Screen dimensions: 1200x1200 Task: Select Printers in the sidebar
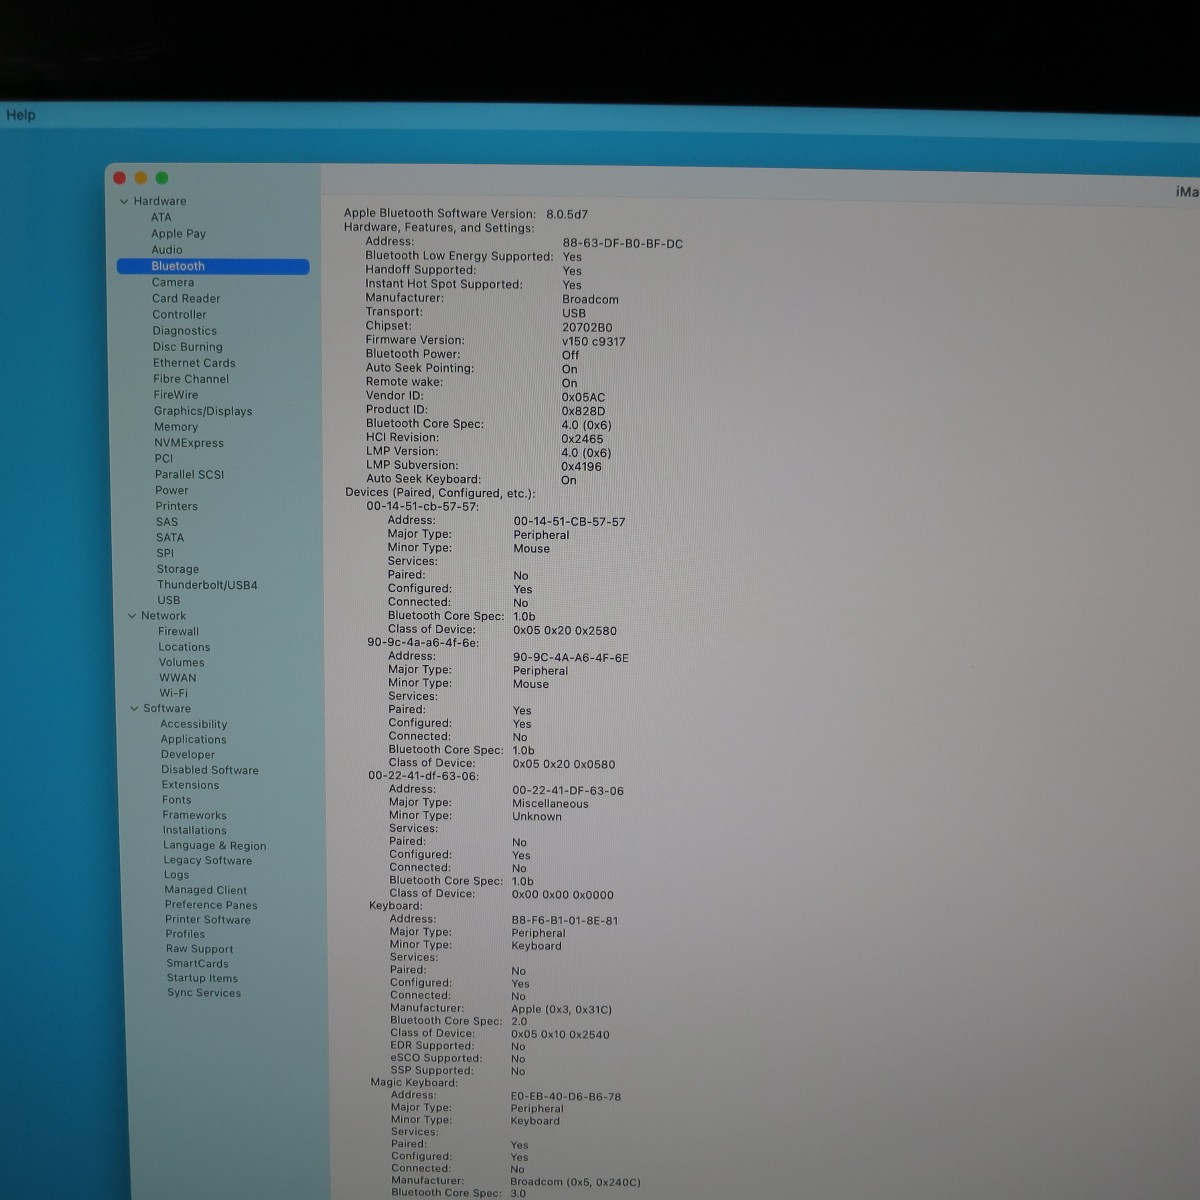pos(177,506)
